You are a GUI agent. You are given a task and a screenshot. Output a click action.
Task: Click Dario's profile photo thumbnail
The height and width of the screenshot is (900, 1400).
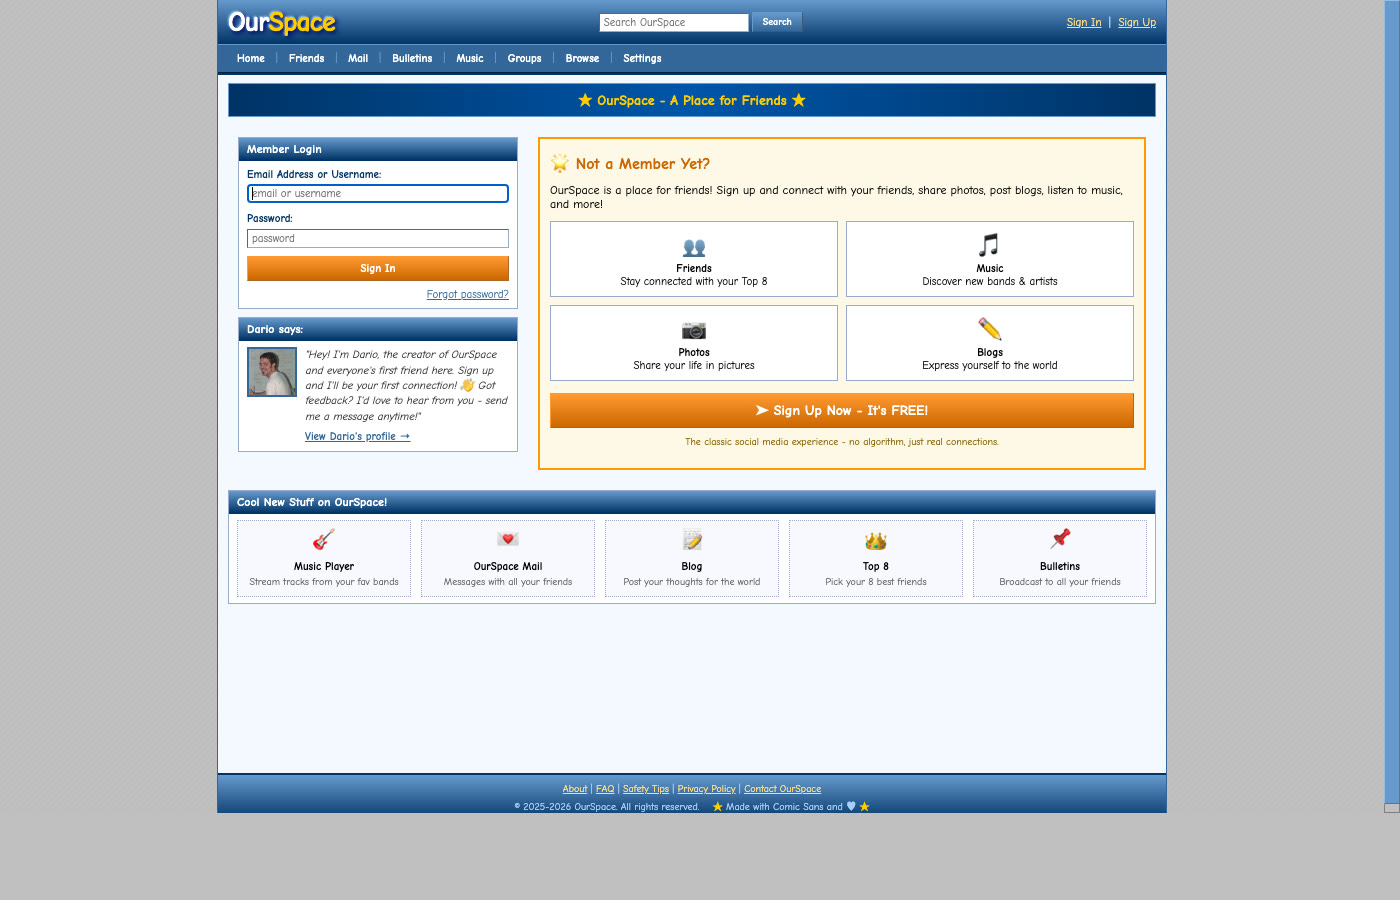(x=272, y=372)
